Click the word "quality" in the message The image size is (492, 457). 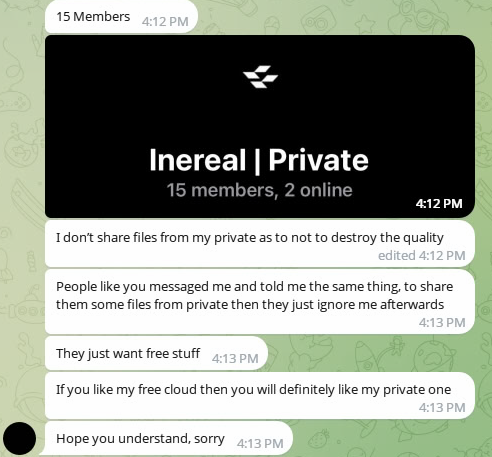(x=423, y=238)
